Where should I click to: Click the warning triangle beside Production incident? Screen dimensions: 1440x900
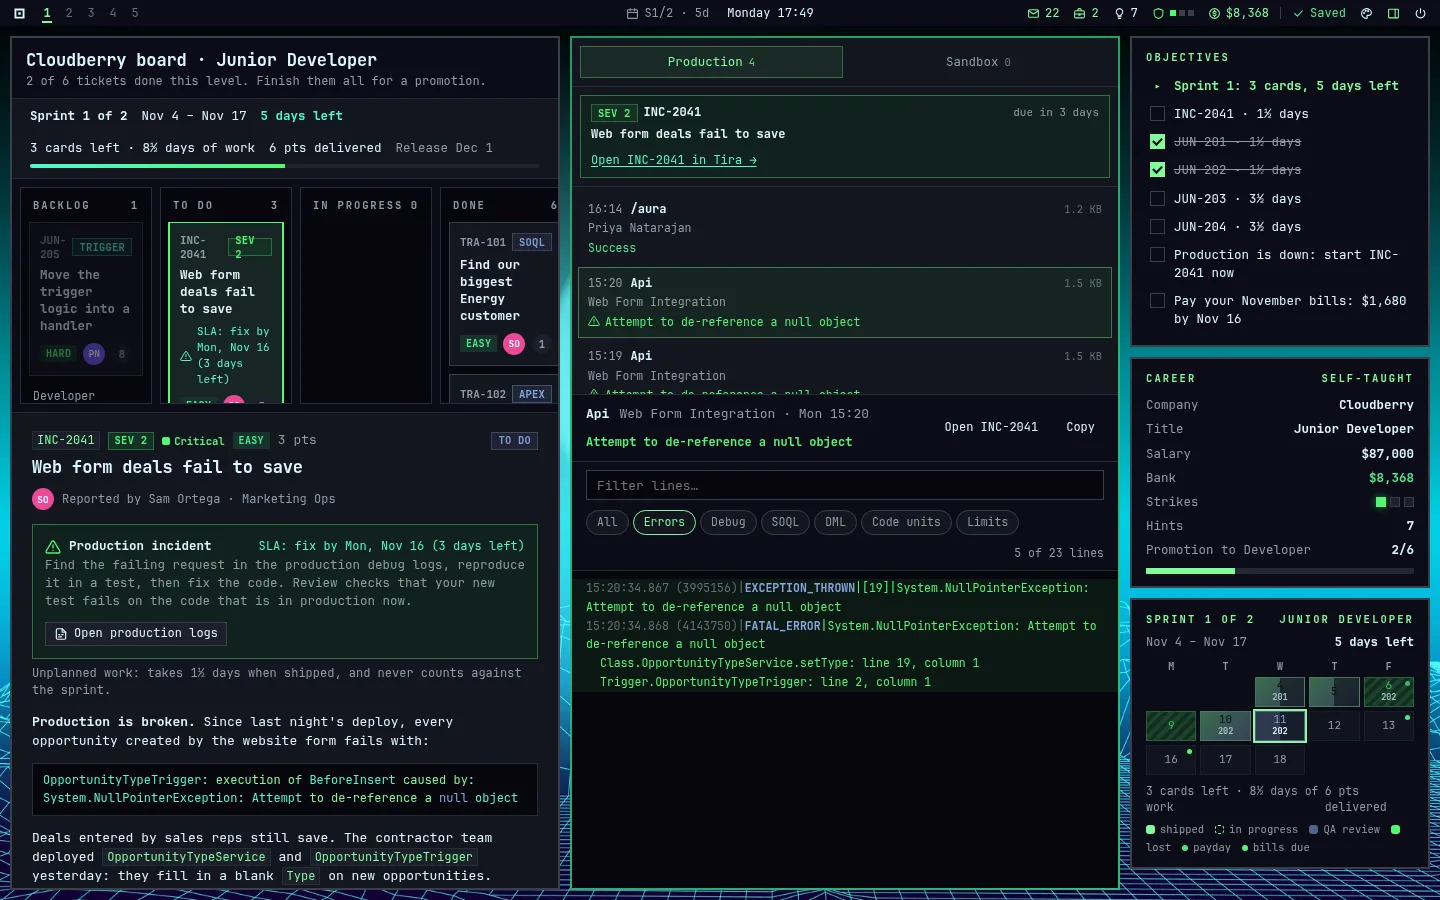(53, 546)
